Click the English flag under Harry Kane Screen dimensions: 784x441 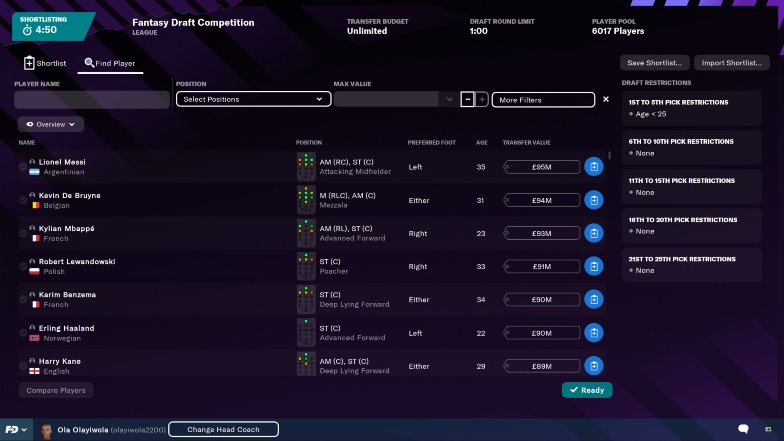pyautogui.click(x=34, y=371)
